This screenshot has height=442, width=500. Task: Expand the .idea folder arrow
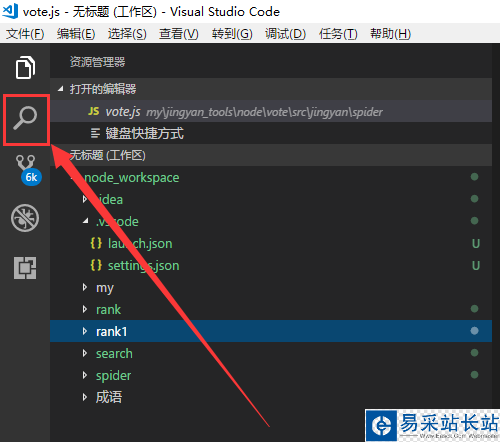tap(85, 199)
